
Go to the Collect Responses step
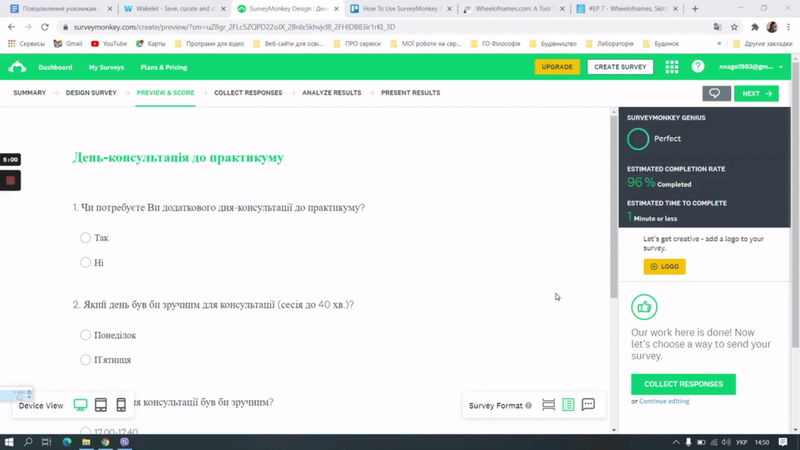click(x=248, y=93)
